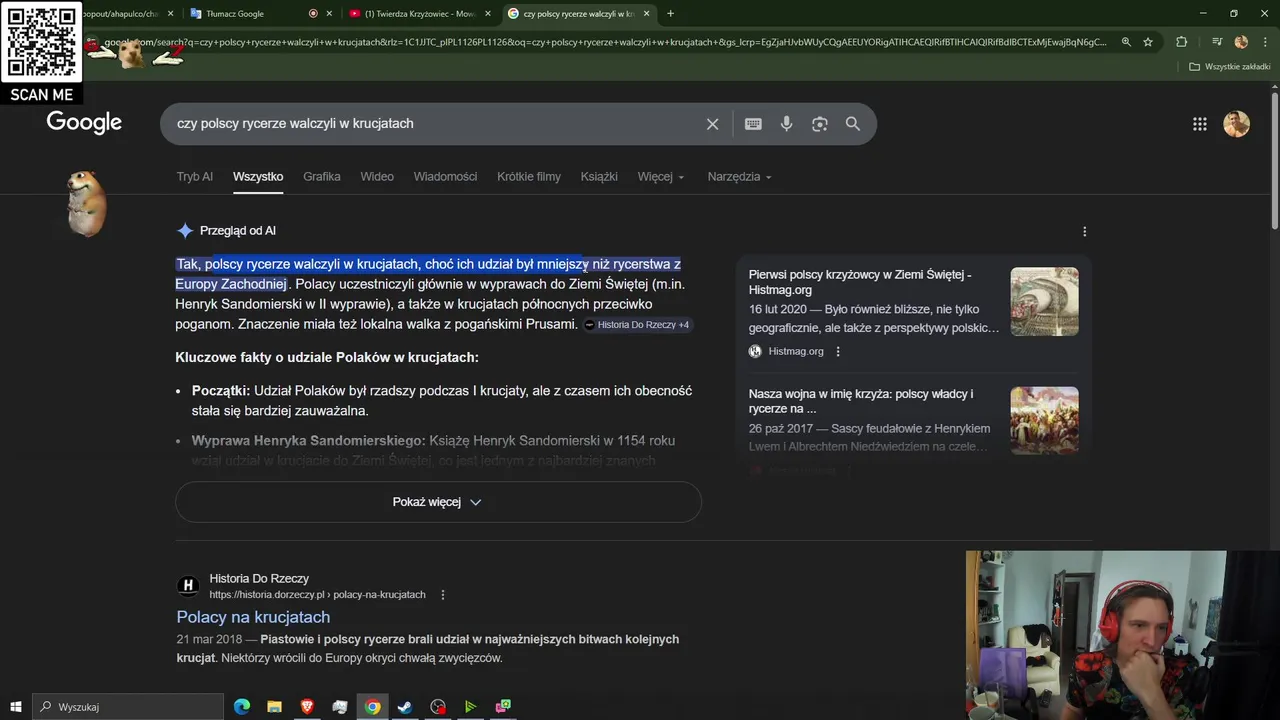1280x720 pixels.
Task: Open 'Pierwsi polscy krzyżowcy w Ziemi Świętej' source
Action: click(x=860, y=282)
